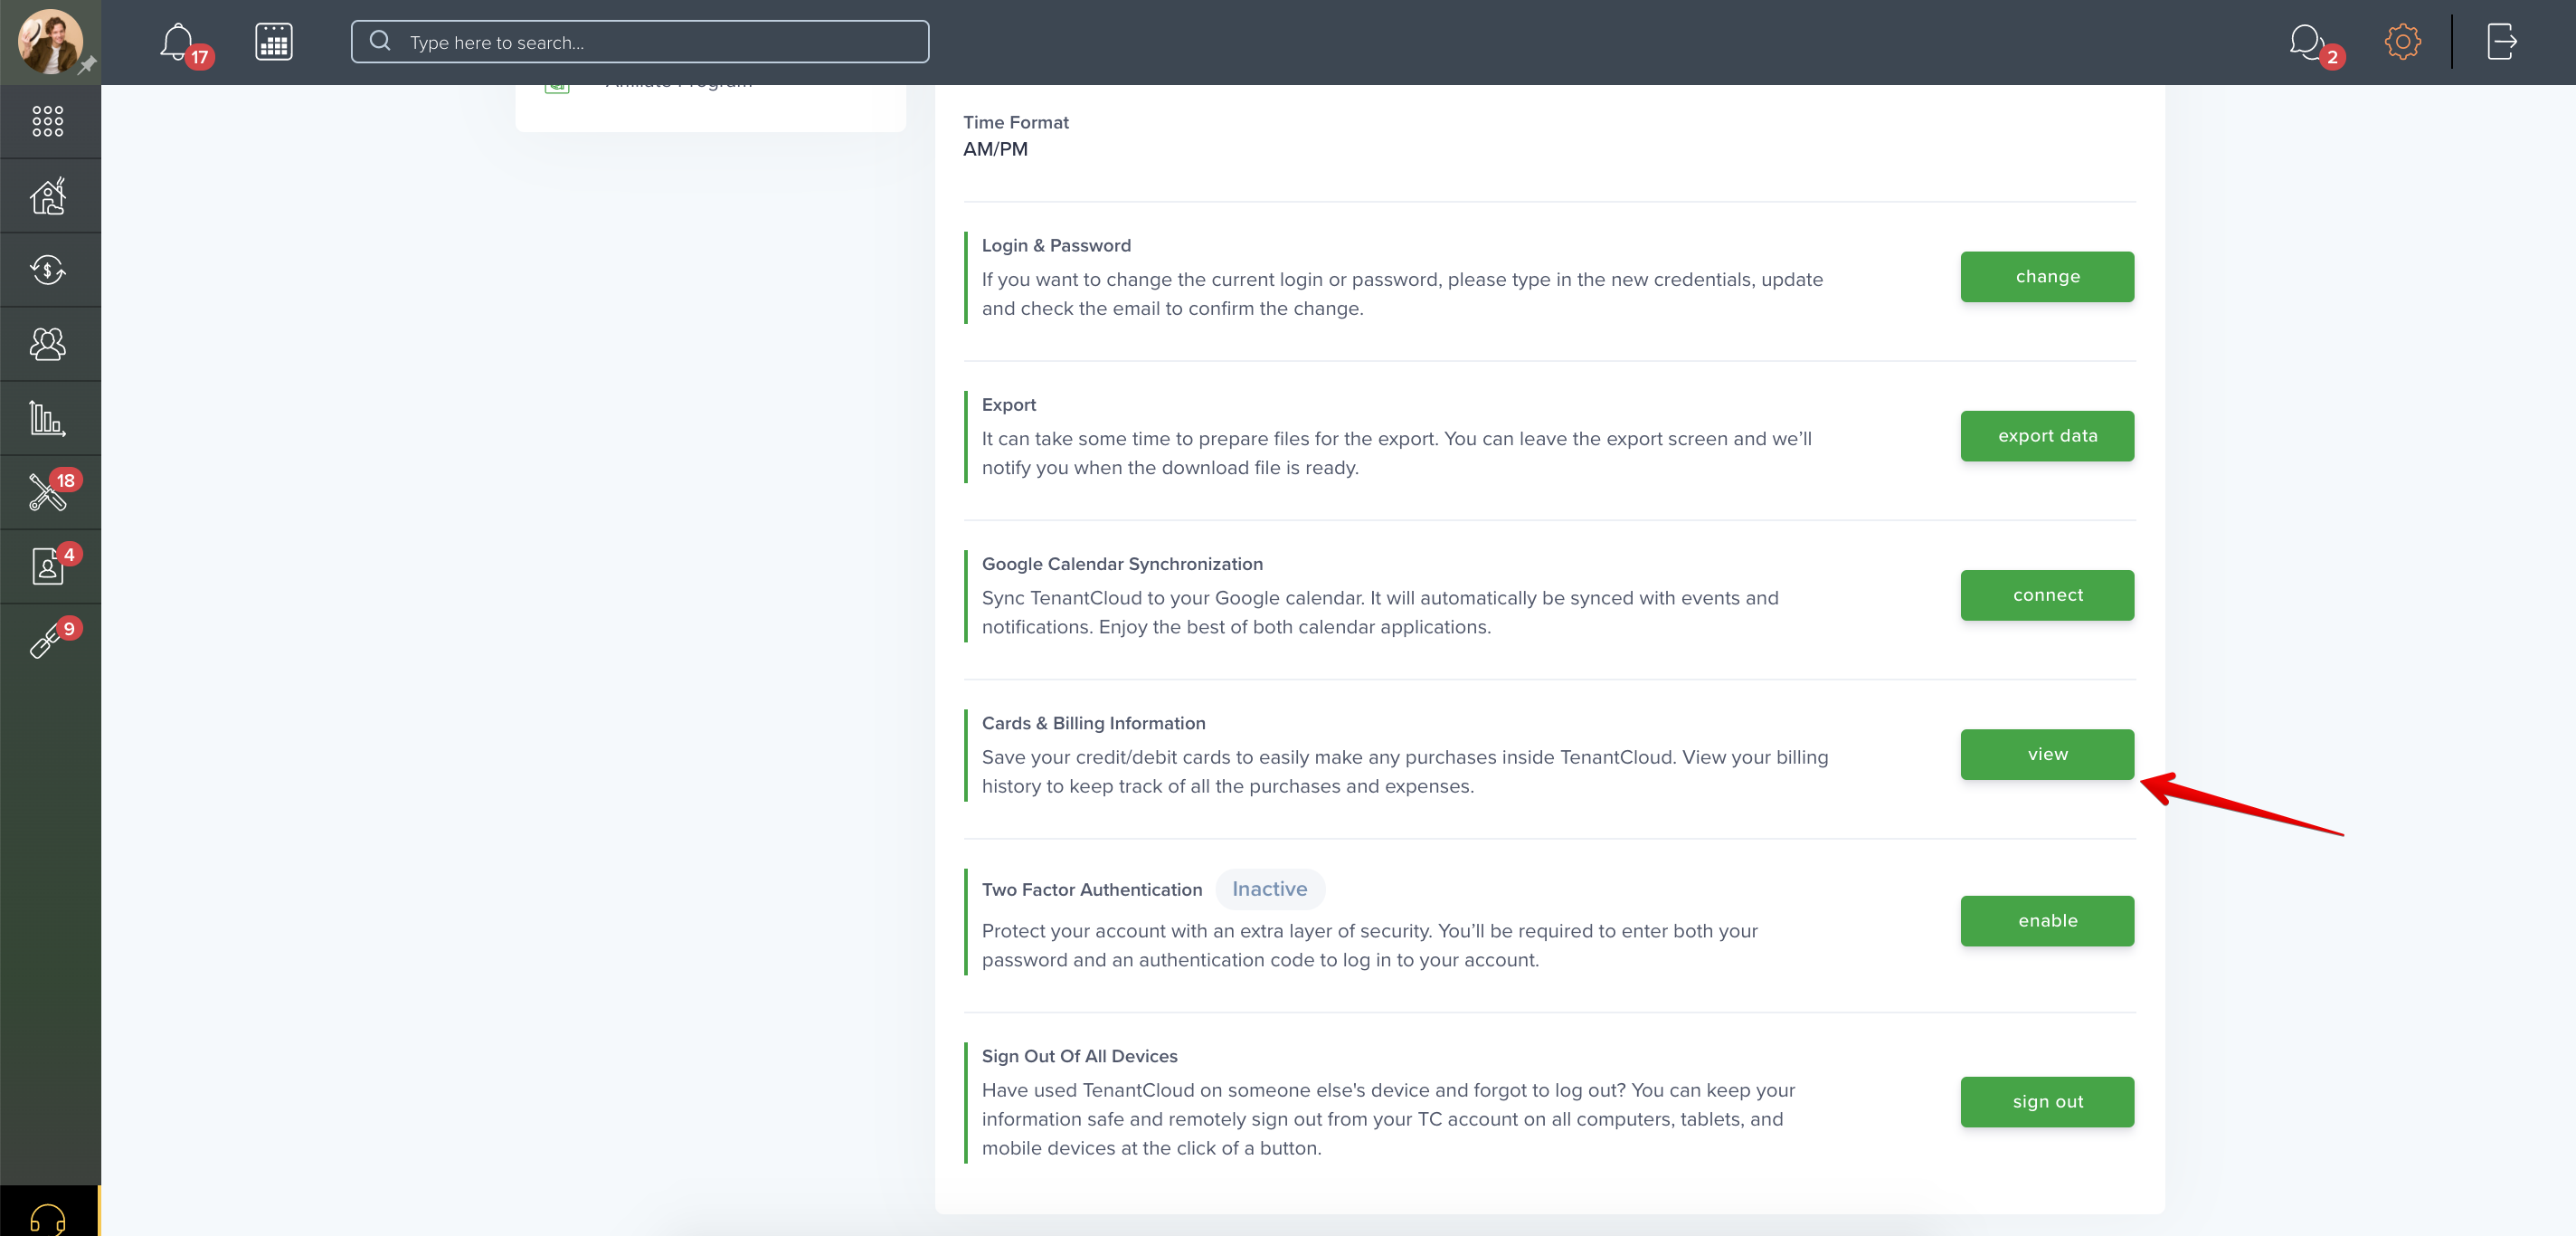Click the magnifier icon in search box
Image resolution: width=2576 pixels, height=1236 pixels.
(x=380, y=41)
